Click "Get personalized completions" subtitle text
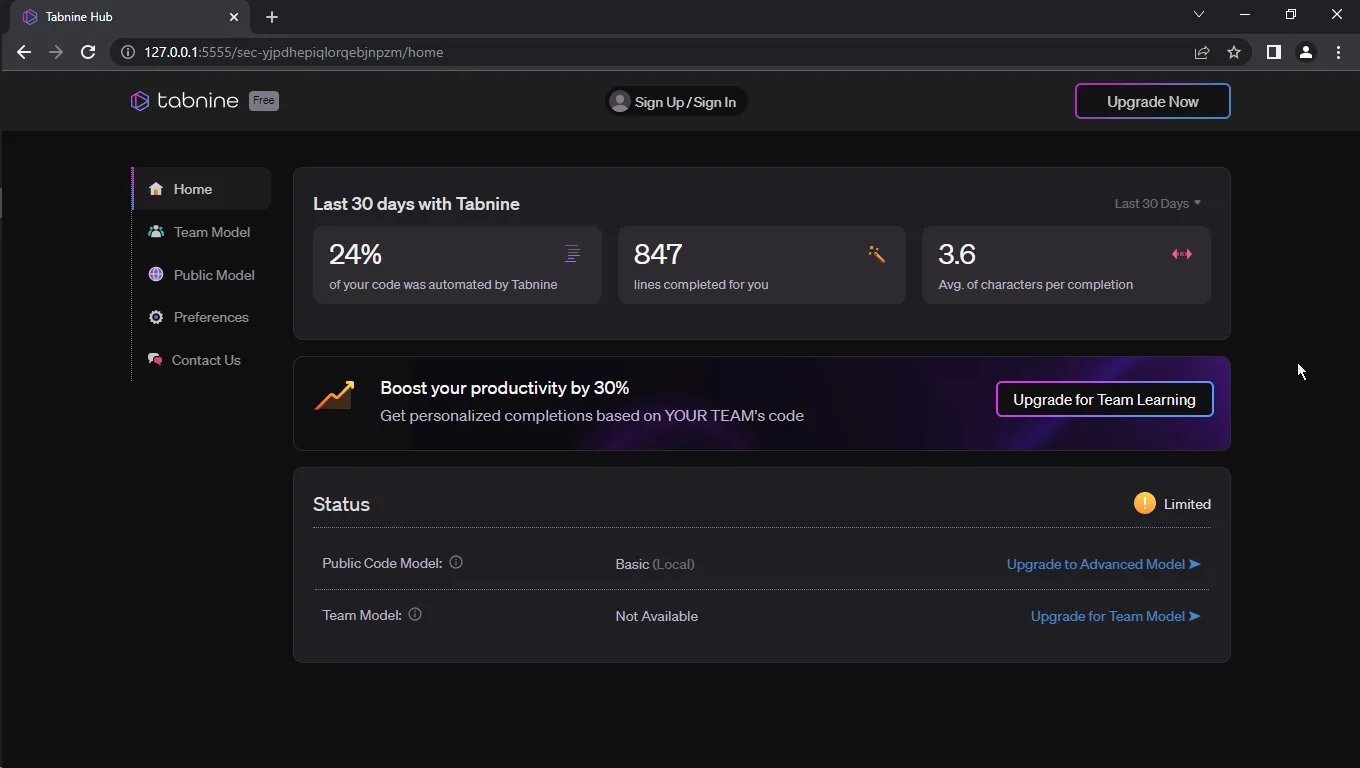 (x=592, y=416)
